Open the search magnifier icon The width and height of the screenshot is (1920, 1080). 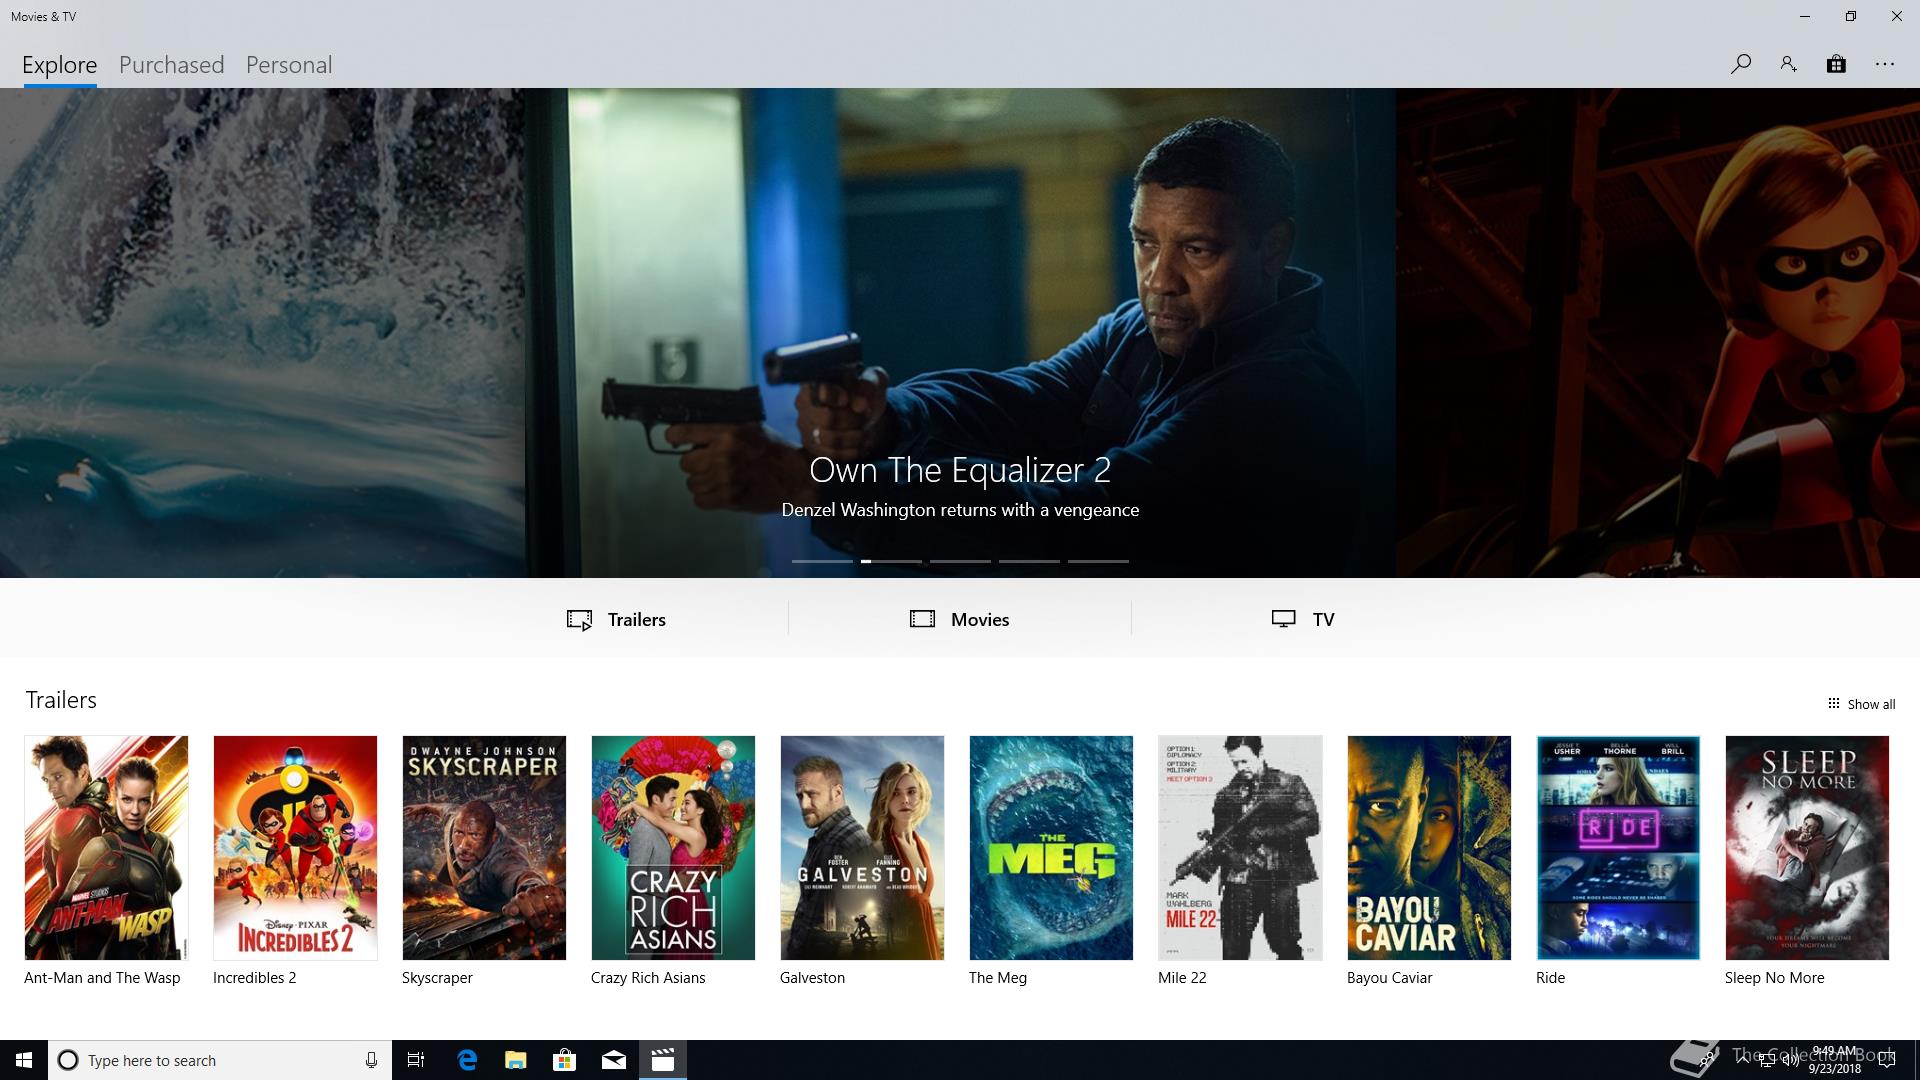[x=1740, y=64]
